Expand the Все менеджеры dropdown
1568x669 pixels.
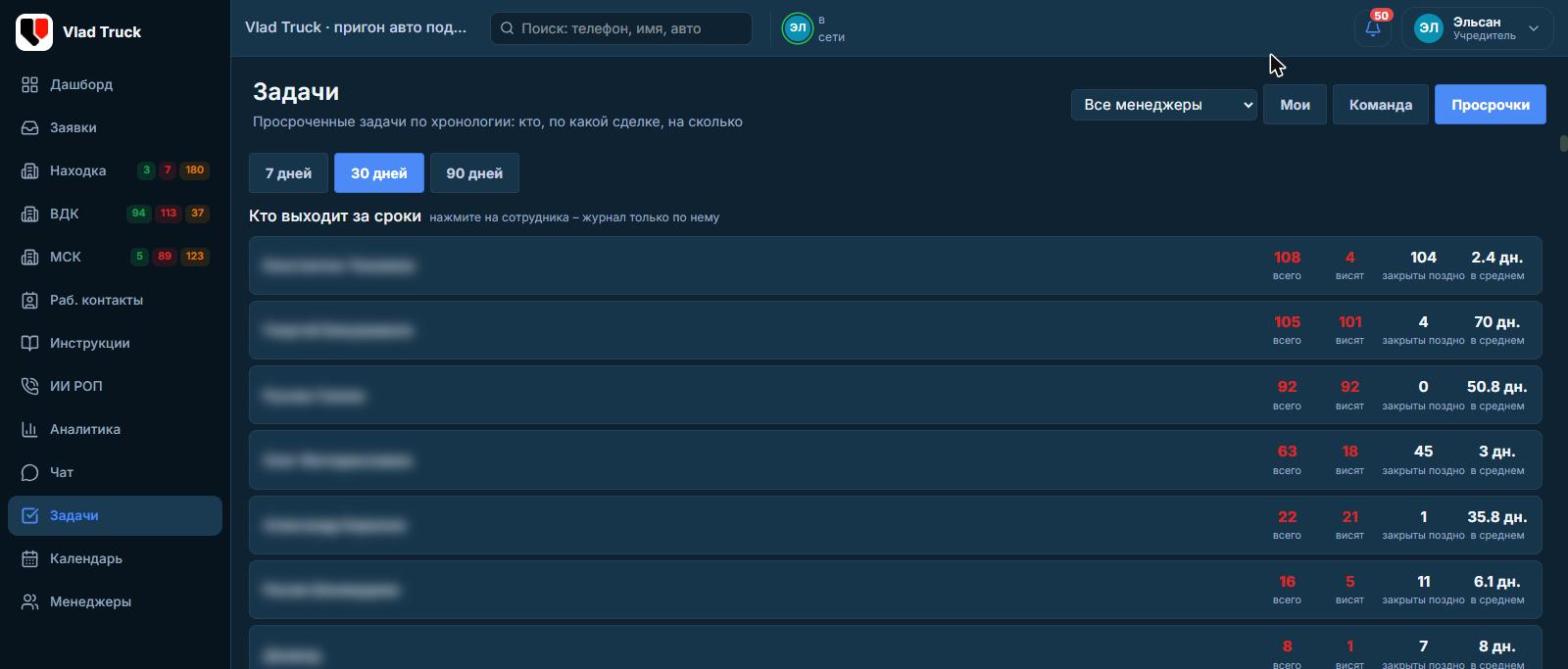pyautogui.click(x=1164, y=104)
